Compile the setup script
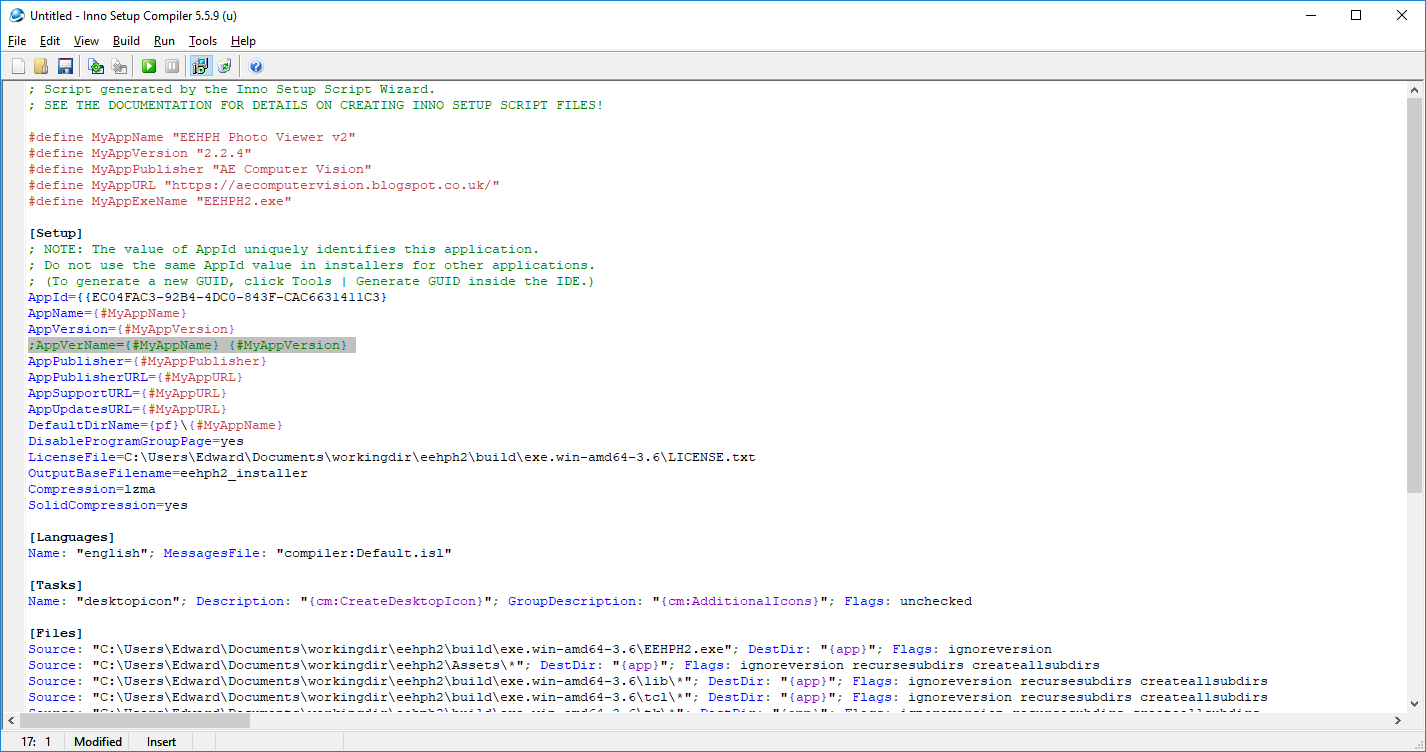Screen dimensions: 1426x752 [95, 65]
